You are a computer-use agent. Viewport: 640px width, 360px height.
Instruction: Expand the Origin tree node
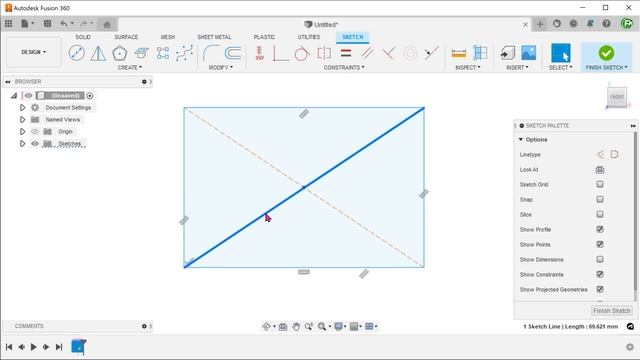(x=22, y=131)
